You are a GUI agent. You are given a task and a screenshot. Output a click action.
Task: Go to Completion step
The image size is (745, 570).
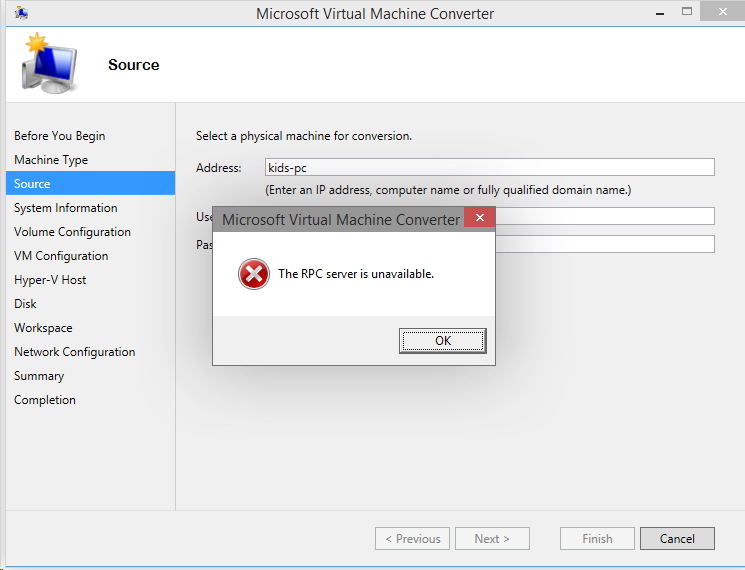pos(45,399)
